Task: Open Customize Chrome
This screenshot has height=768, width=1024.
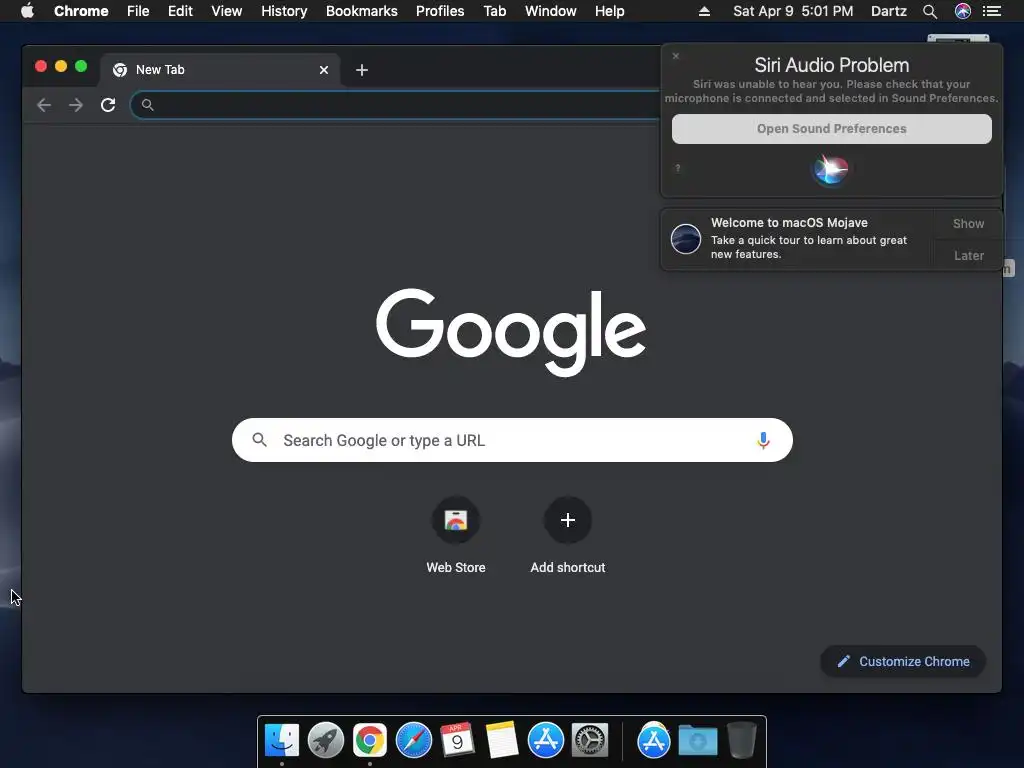Action: 903,662
